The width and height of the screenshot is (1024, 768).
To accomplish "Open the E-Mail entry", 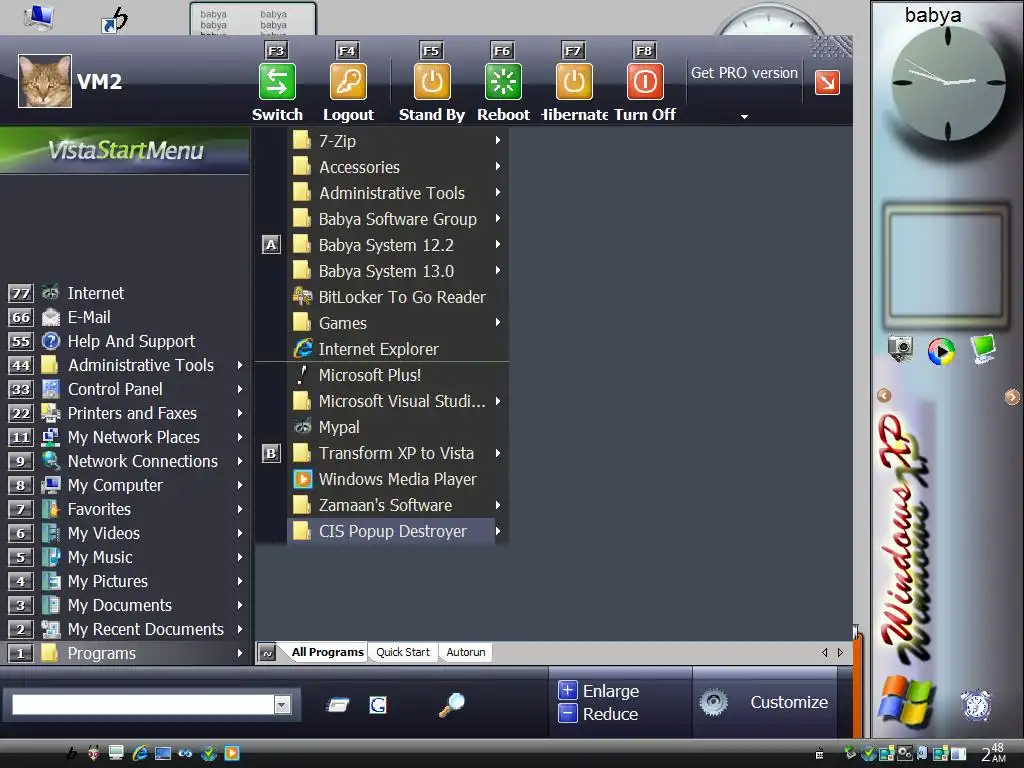I will 89,317.
